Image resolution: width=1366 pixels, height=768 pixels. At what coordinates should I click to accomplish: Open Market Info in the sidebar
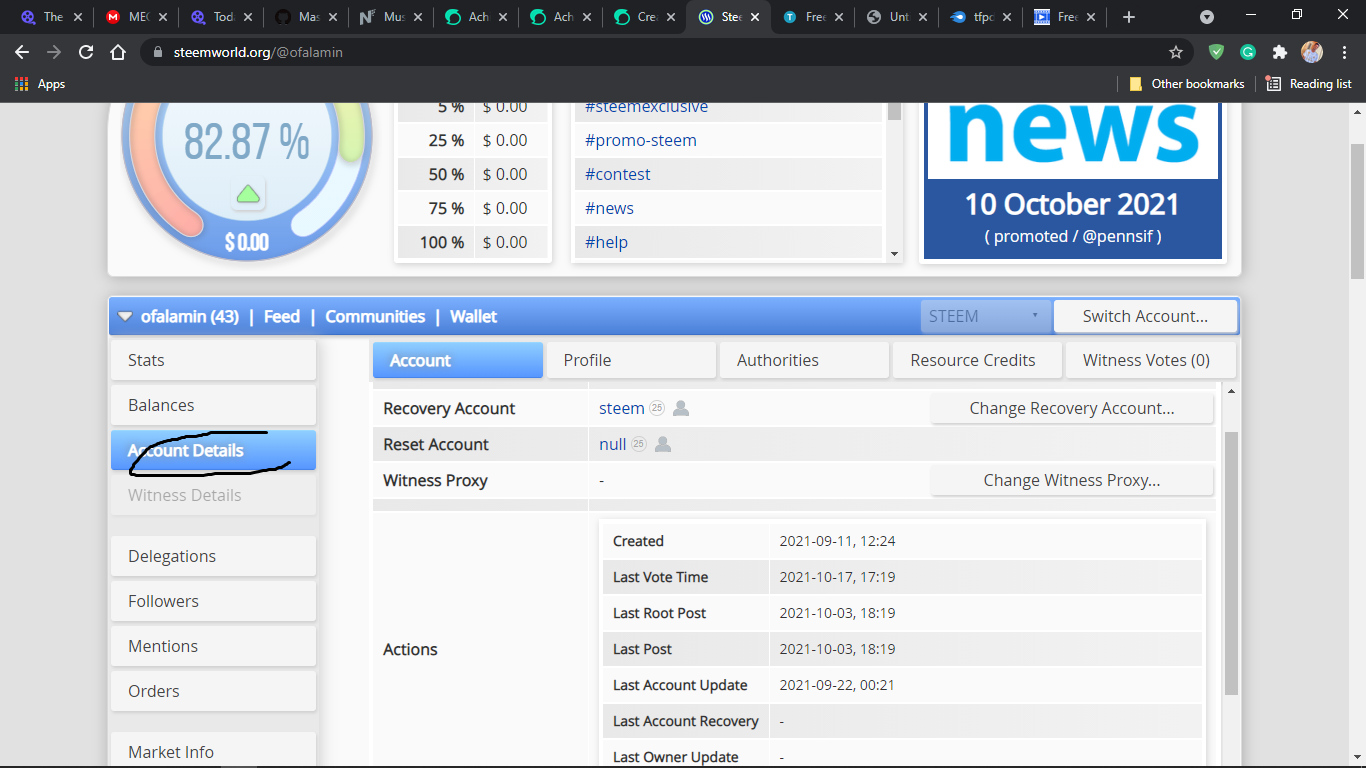coord(213,750)
